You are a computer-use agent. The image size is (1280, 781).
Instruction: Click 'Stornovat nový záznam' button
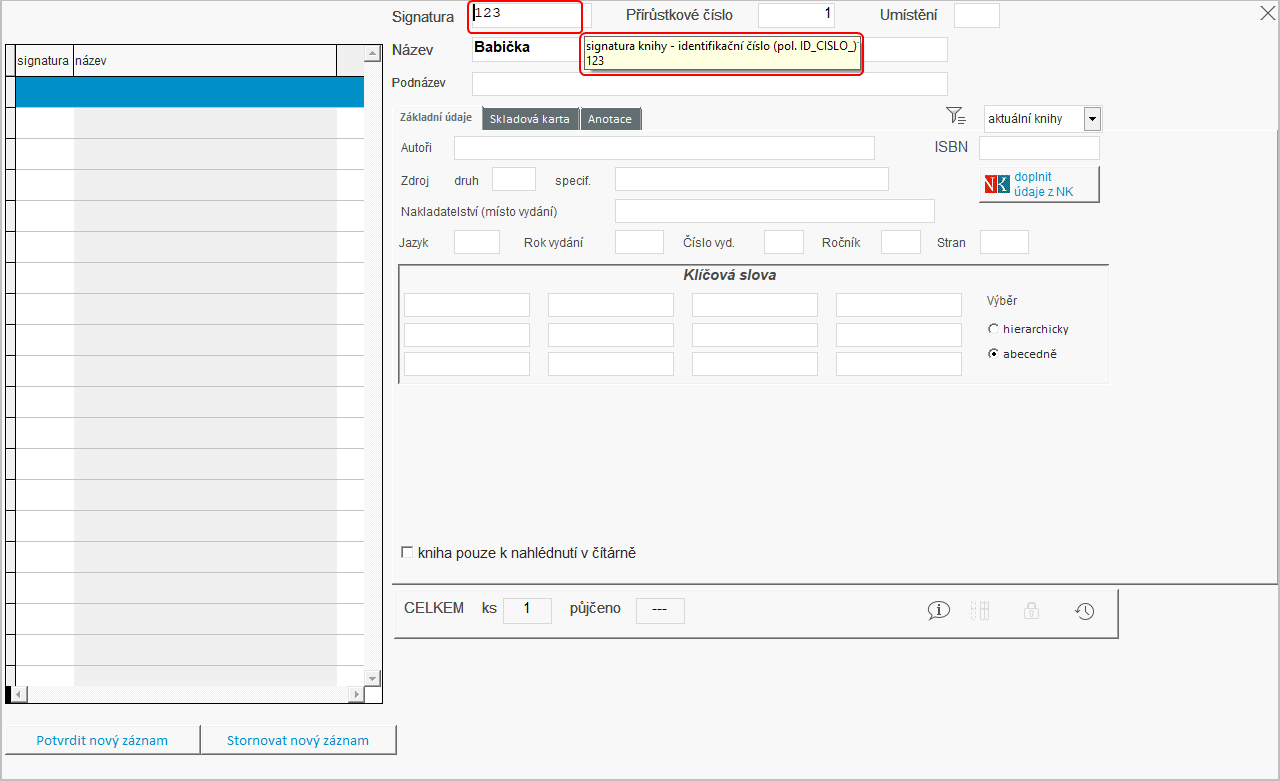point(298,741)
